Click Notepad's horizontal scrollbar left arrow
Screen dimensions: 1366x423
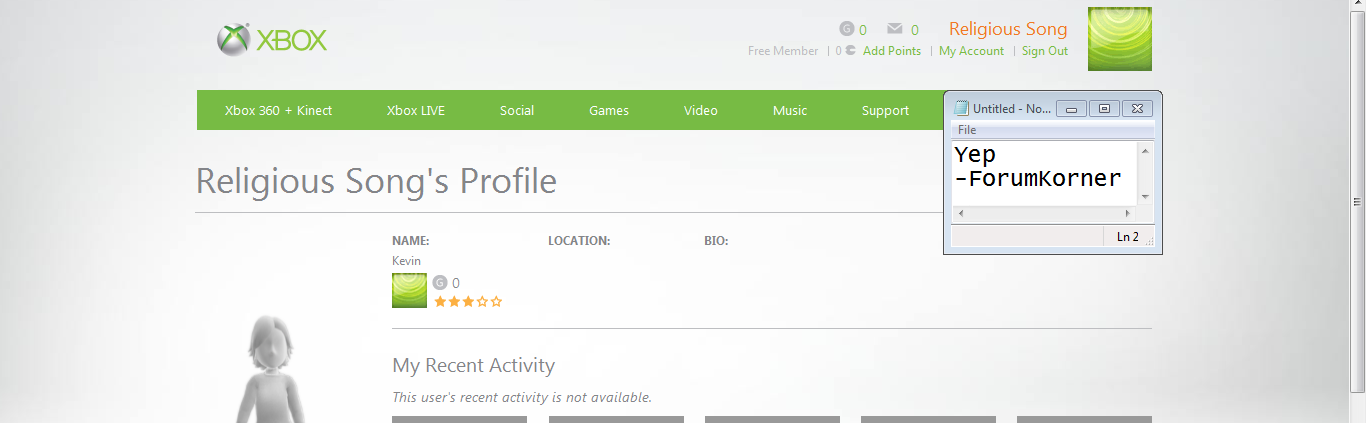pos(960,214)
